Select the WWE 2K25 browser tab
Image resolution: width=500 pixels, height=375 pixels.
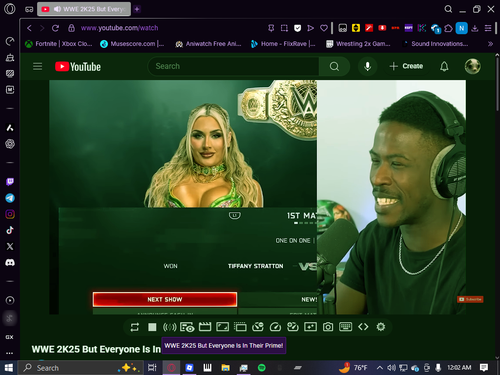tap(84, 9)
